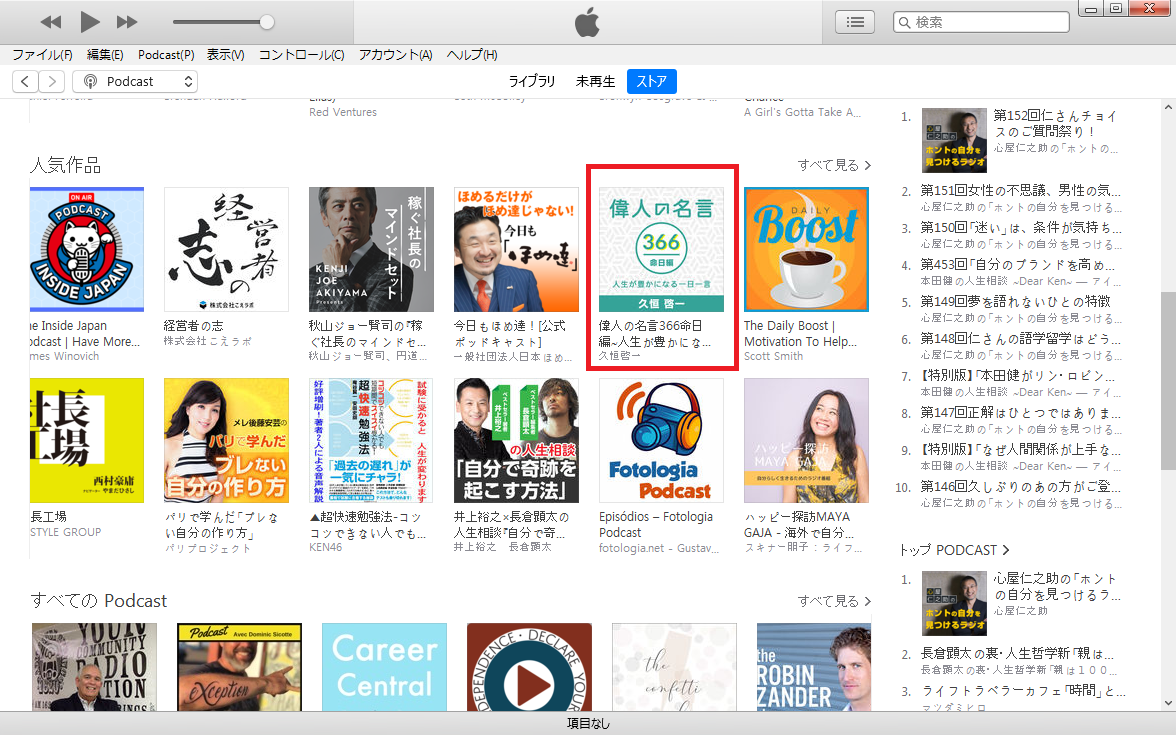Open the Inside Japan podcast artwork
Screen dimensions: 1176x735
[86, 249]
